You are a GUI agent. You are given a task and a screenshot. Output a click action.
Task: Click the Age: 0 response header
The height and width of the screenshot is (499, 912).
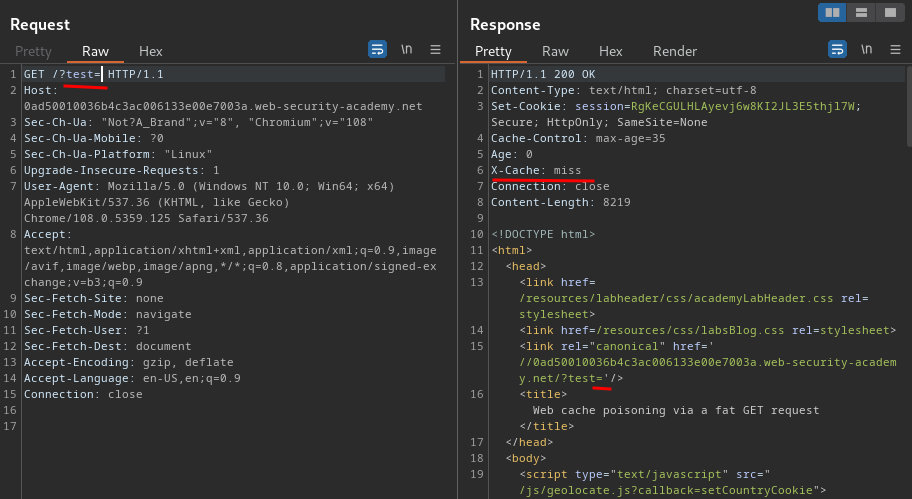[512, 154]
